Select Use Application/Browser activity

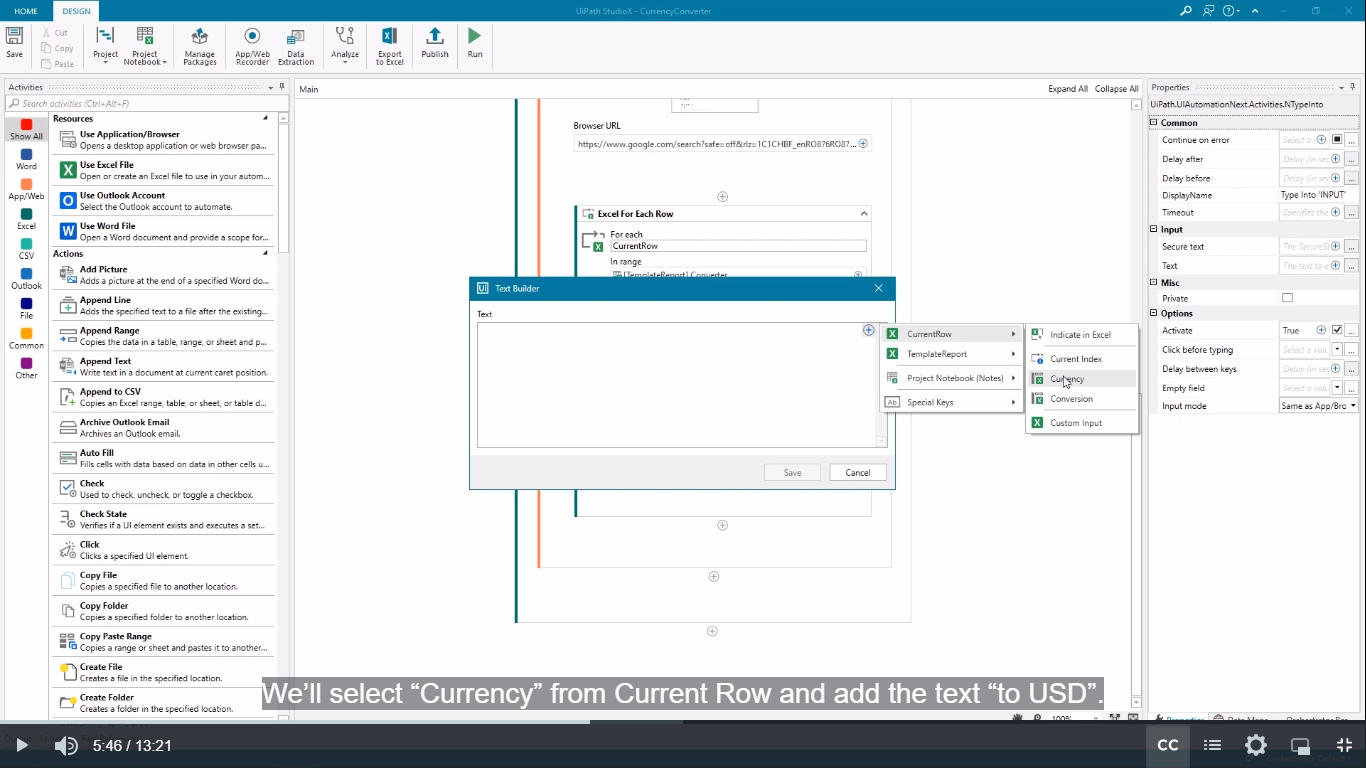click(163, 140)
